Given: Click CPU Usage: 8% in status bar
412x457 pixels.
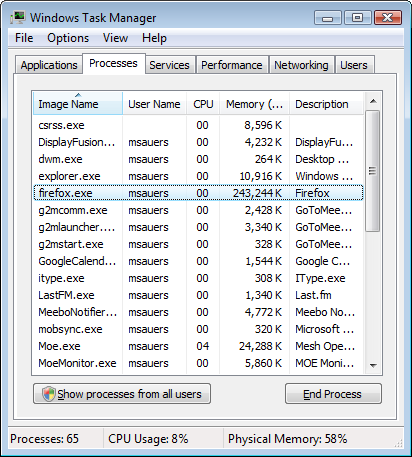Looking at the screenshot, I should (148, 439).
